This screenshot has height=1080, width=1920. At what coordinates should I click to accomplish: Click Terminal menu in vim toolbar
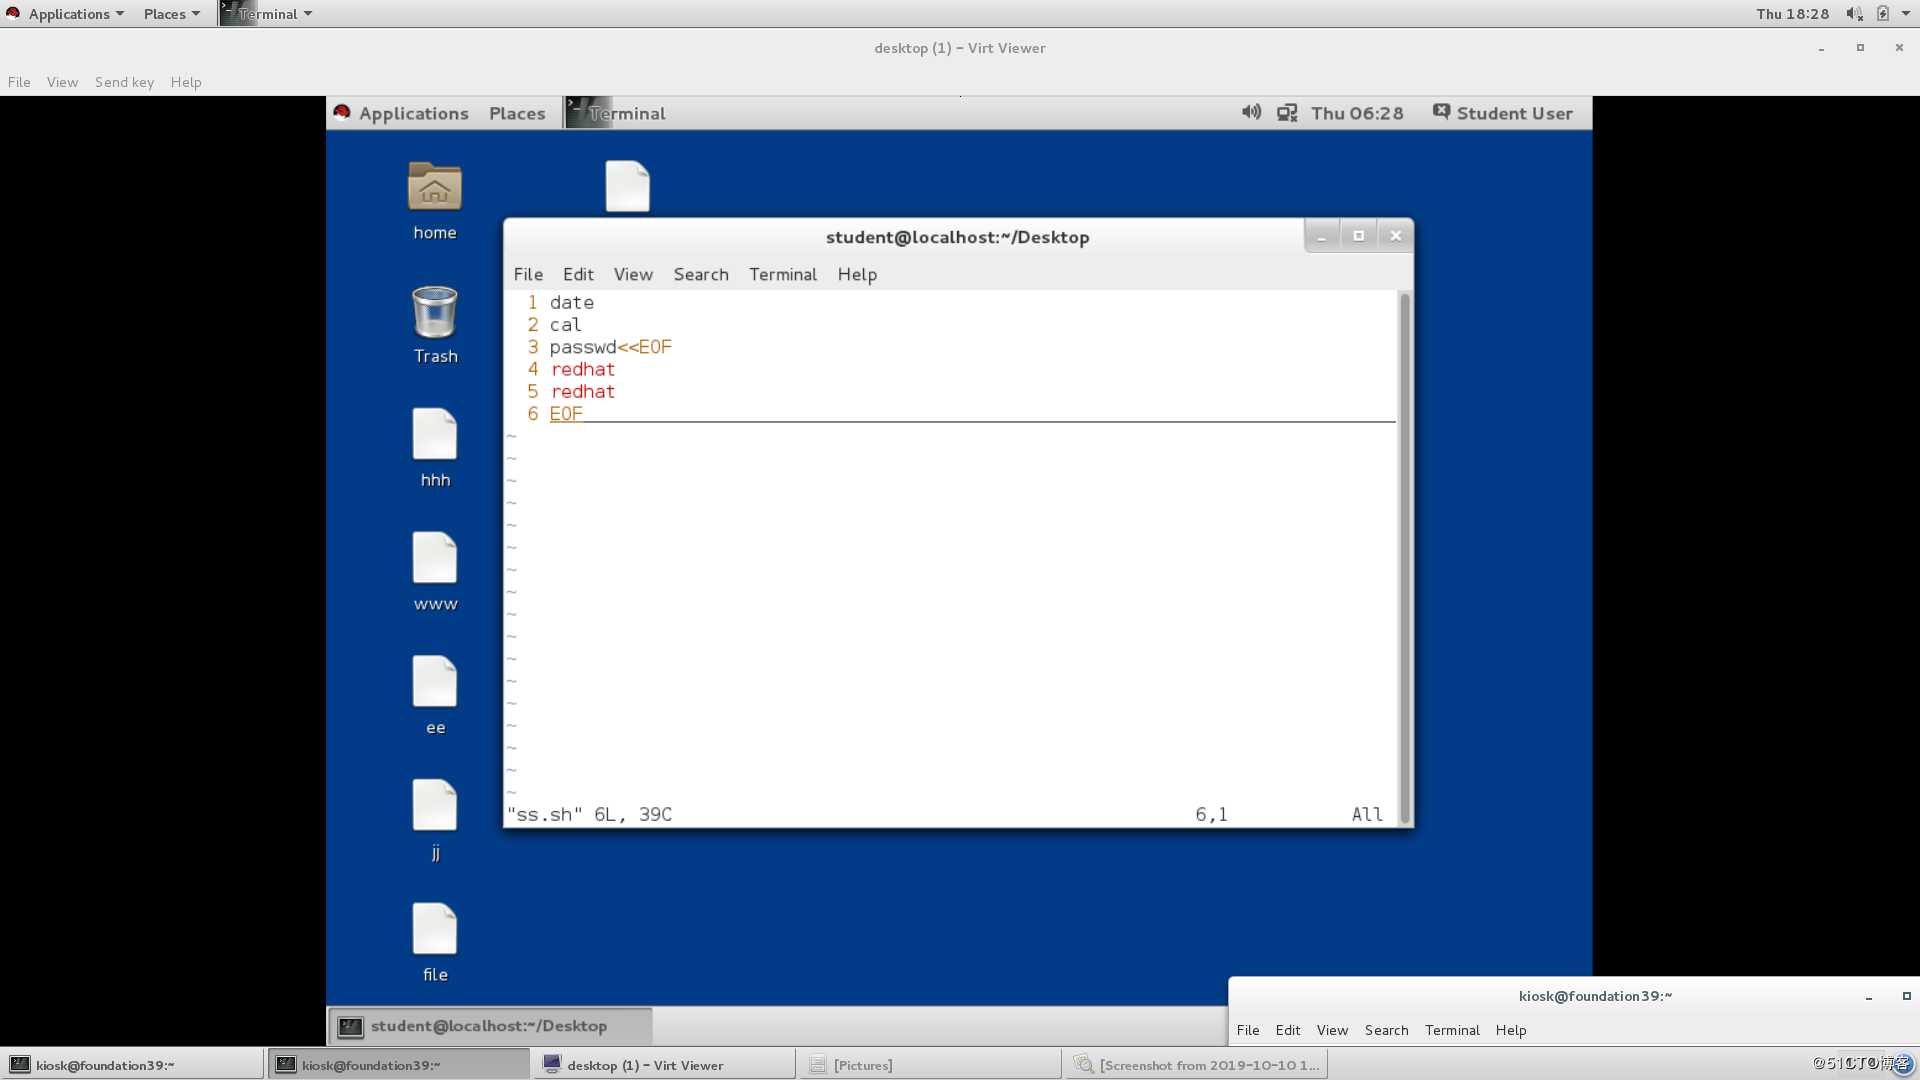(x=783, y=273)
